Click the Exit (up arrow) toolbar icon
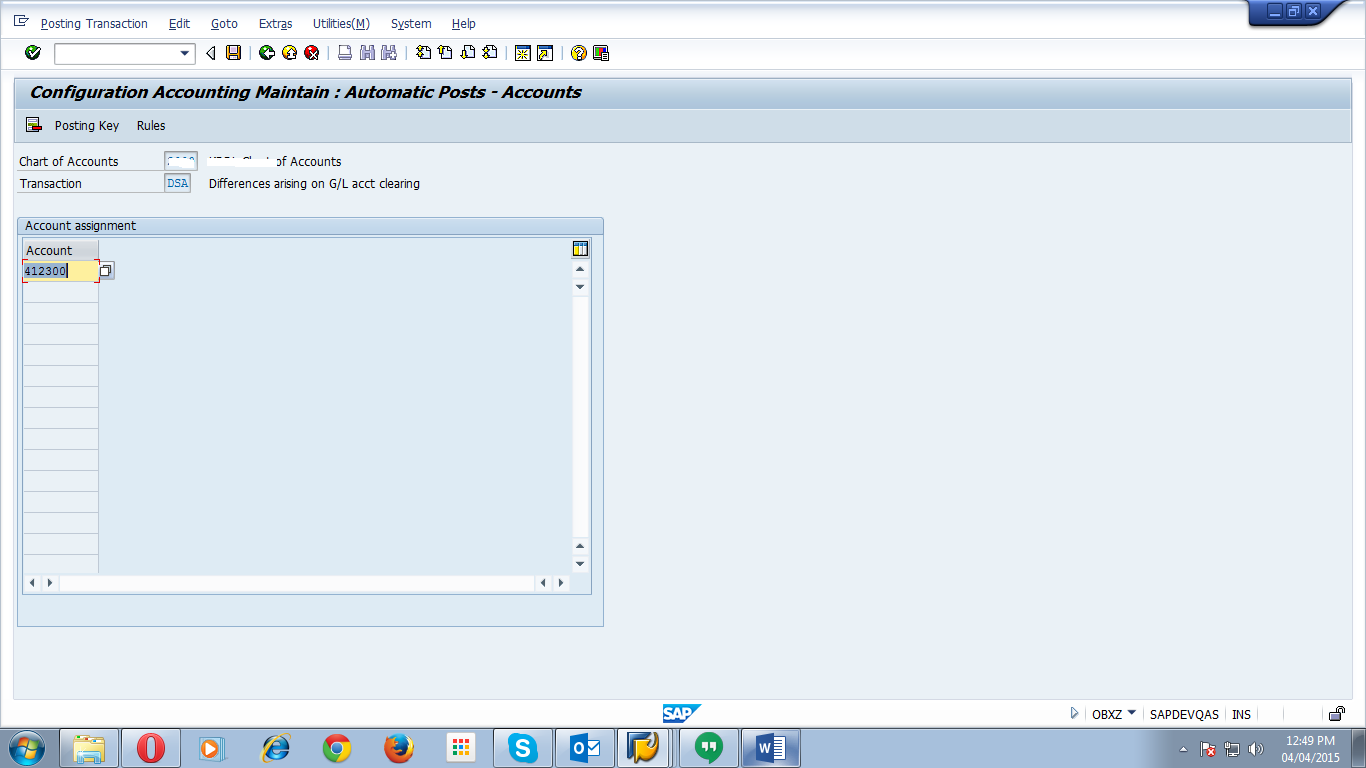Image resolution: width=1366 pixels, height=768 pixels. coord(288,52)
